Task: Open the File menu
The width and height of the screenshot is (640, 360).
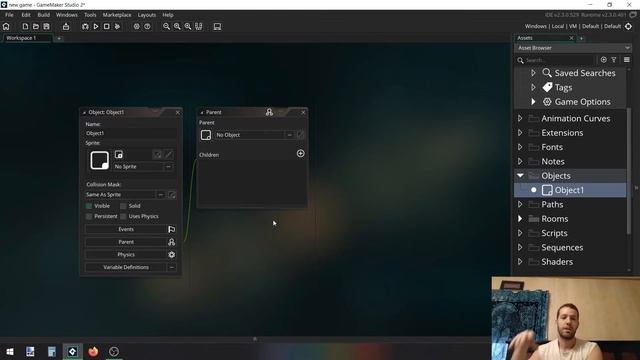Action: coord(9,15)
